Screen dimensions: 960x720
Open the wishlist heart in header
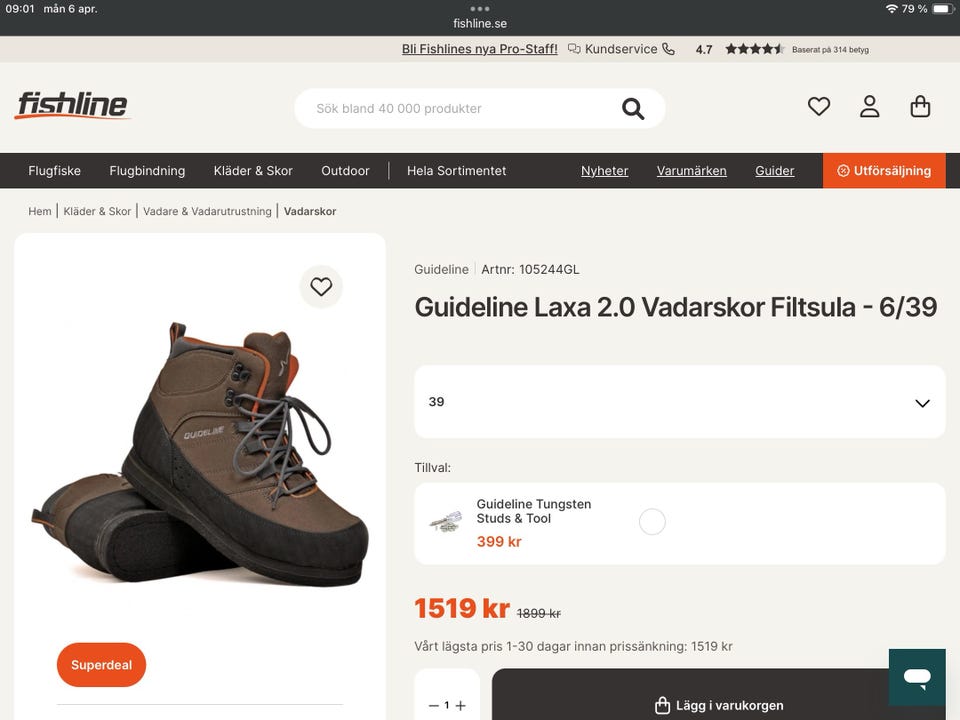[x=819, y=106]
